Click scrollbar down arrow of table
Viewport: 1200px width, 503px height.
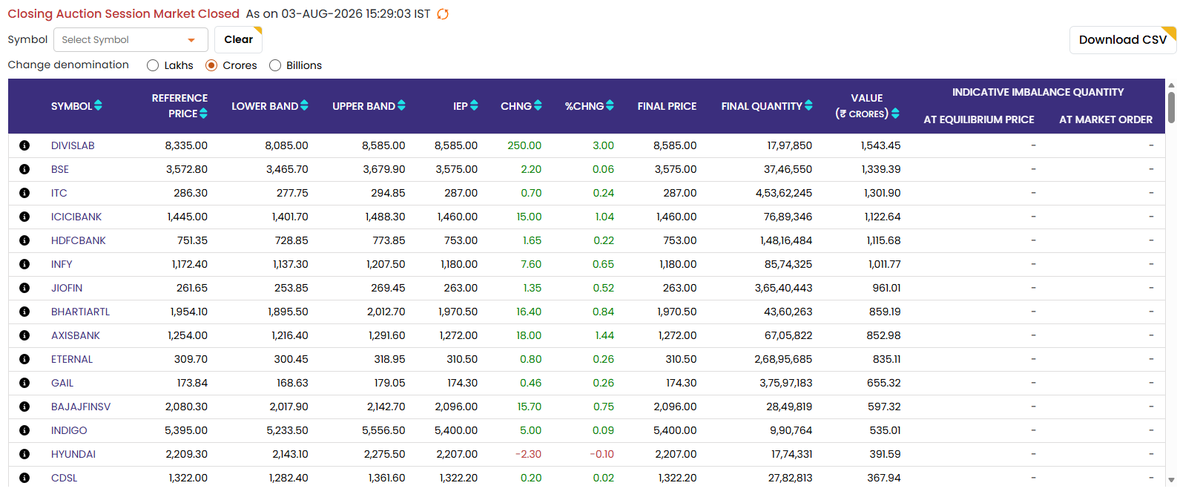tap(1172, 481)
